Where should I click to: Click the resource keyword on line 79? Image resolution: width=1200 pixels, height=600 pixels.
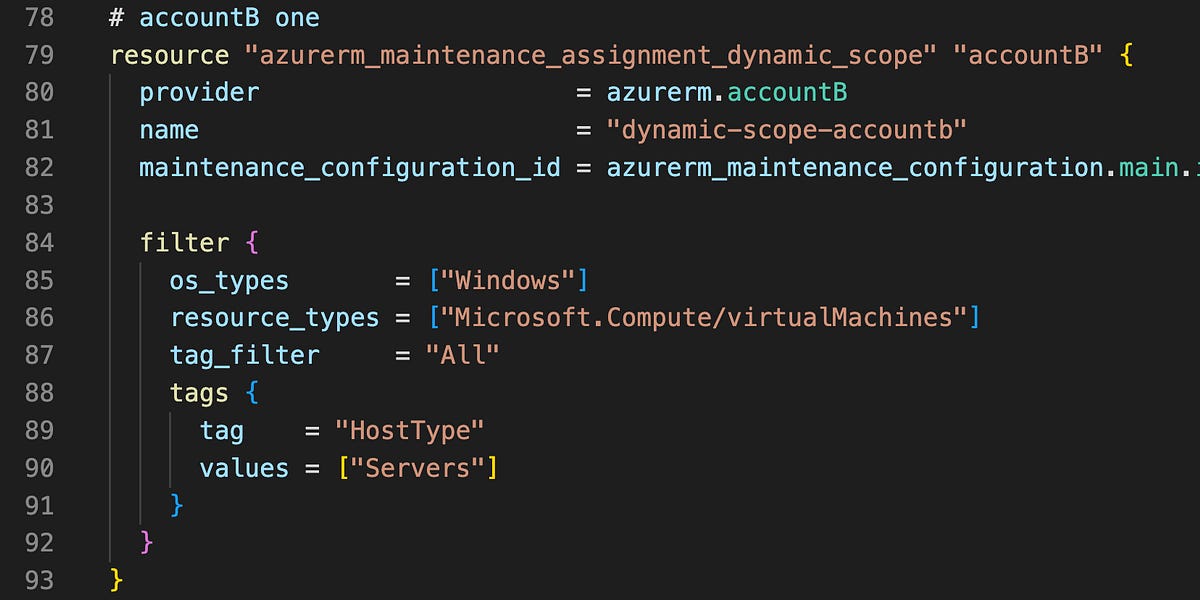[168, 55]
